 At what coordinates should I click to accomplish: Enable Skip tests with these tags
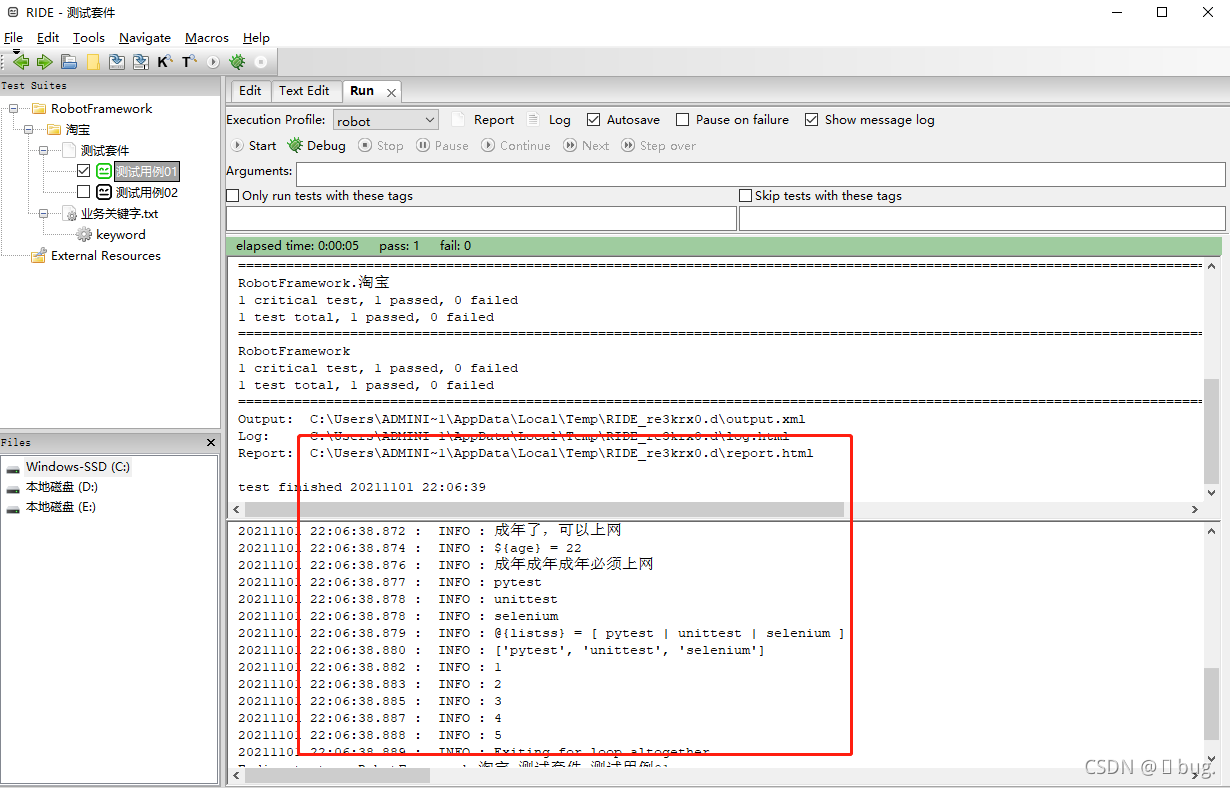coord(746,196)
